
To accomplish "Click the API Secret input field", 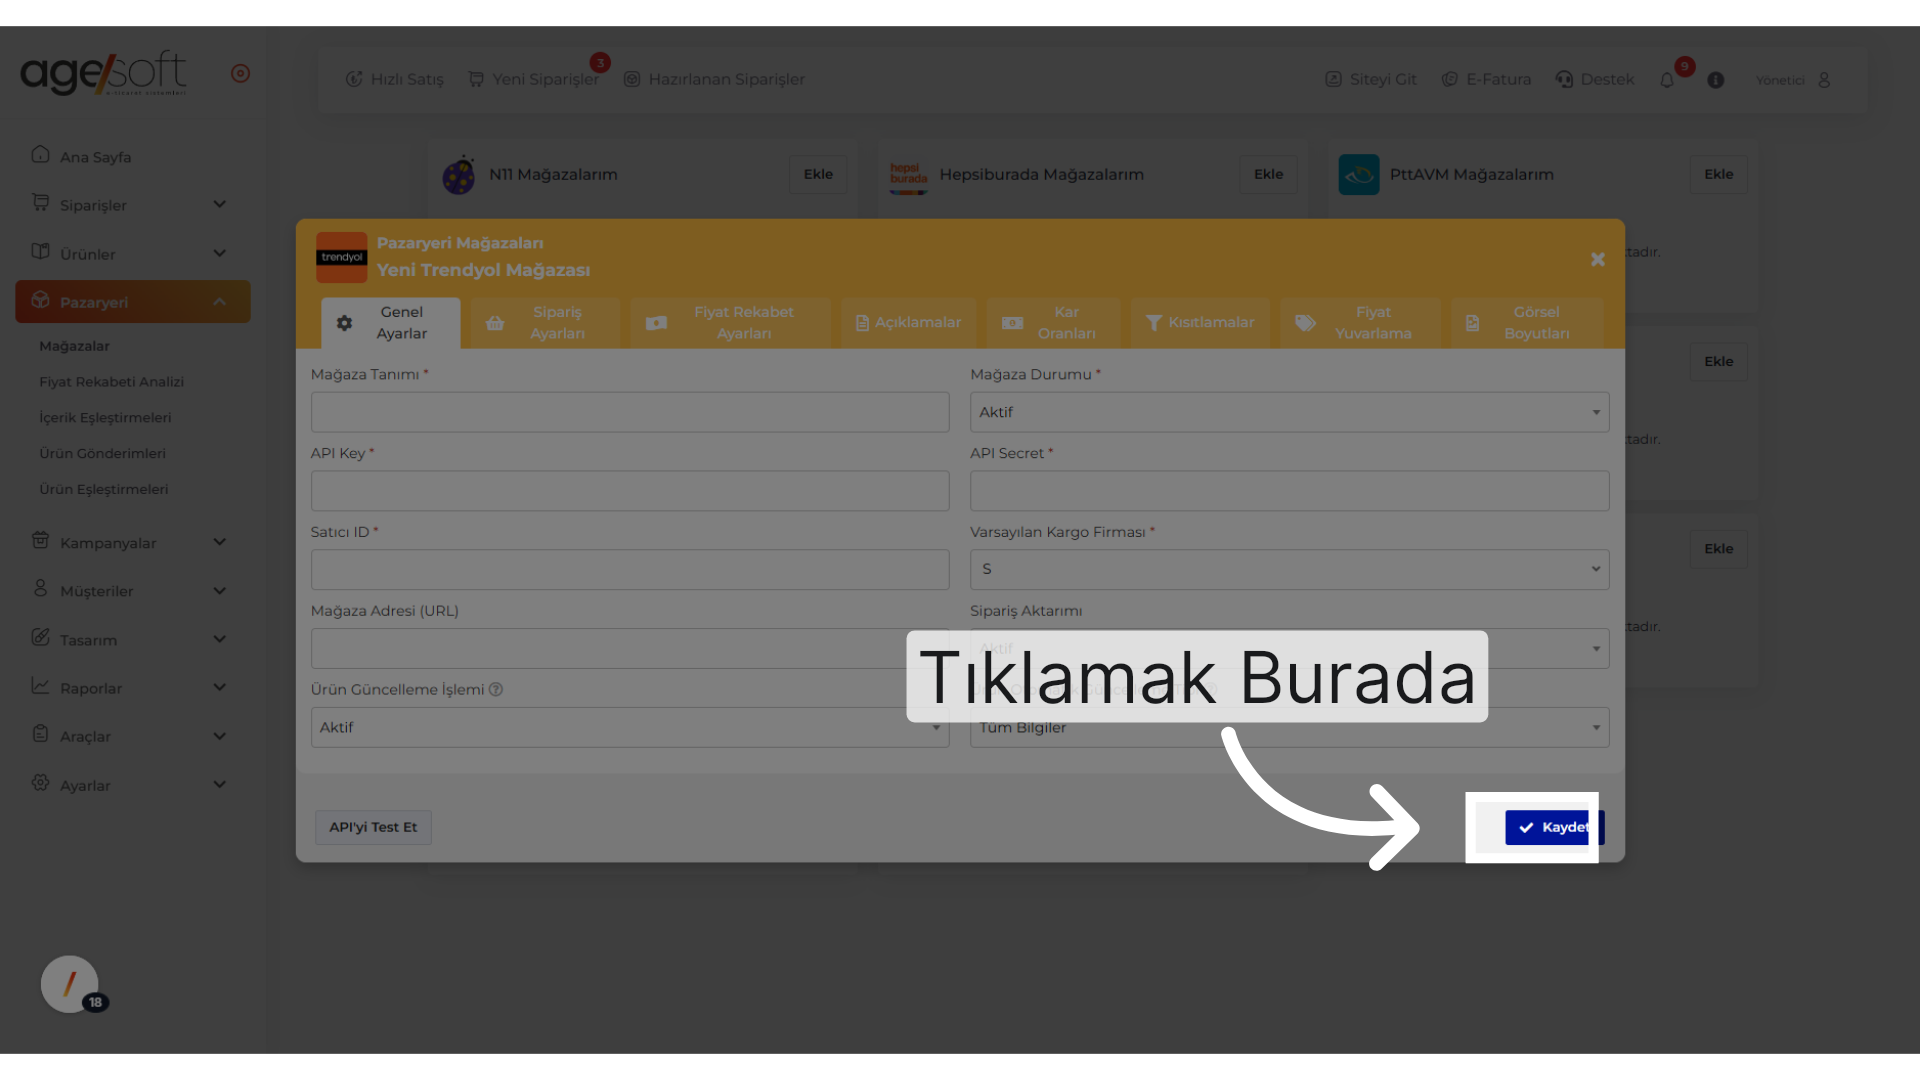I will (x=1289, y=491).
